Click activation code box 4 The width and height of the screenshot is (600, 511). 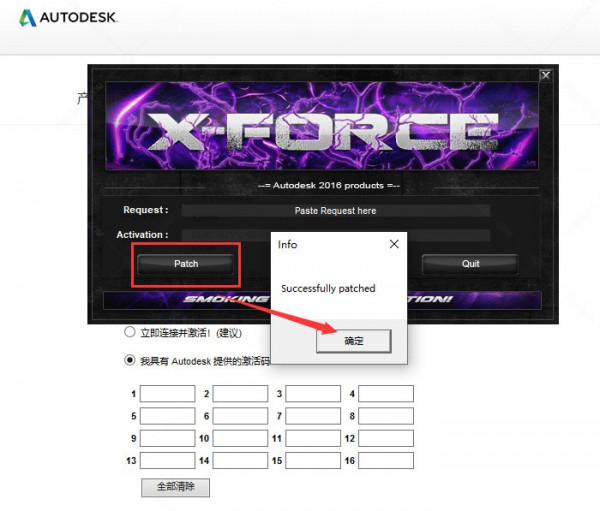coord(386,393)
